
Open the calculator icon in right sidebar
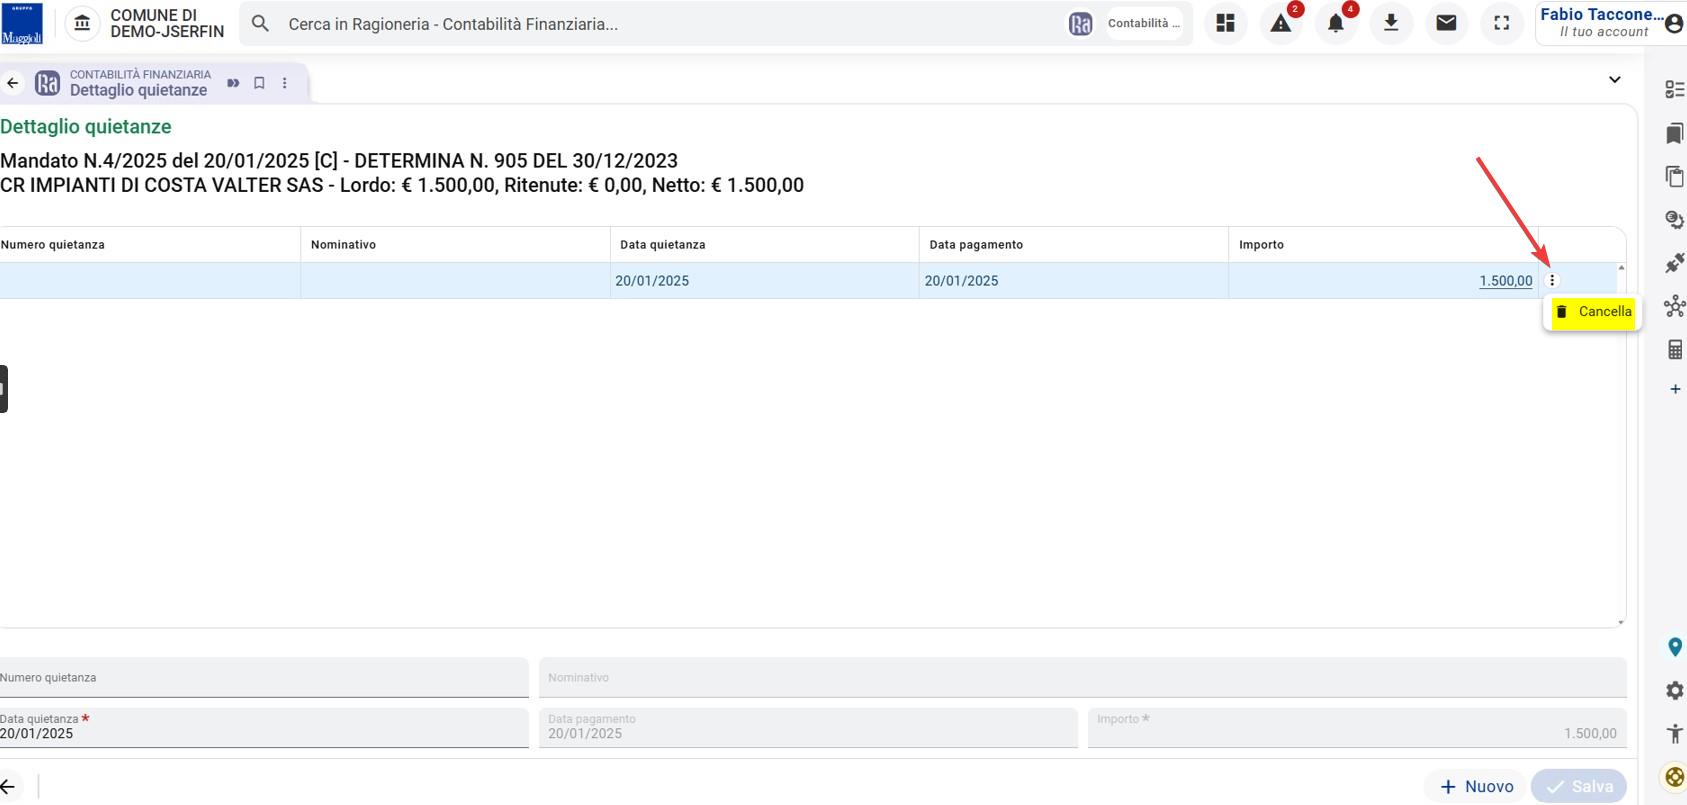tap(1674, 349)
